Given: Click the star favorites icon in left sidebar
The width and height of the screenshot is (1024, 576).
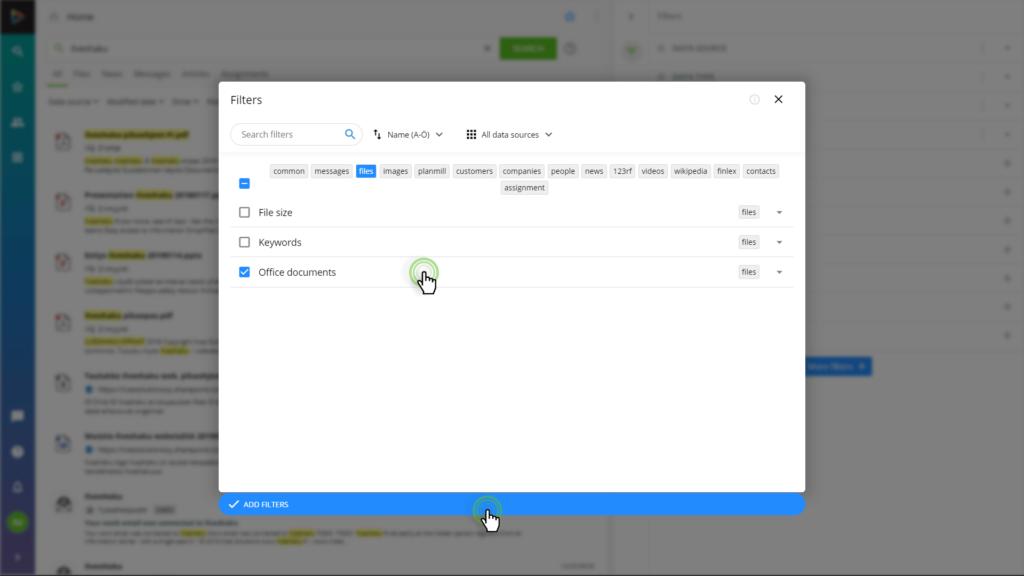Looking at the screenshot, I should (x=18, y=87).
